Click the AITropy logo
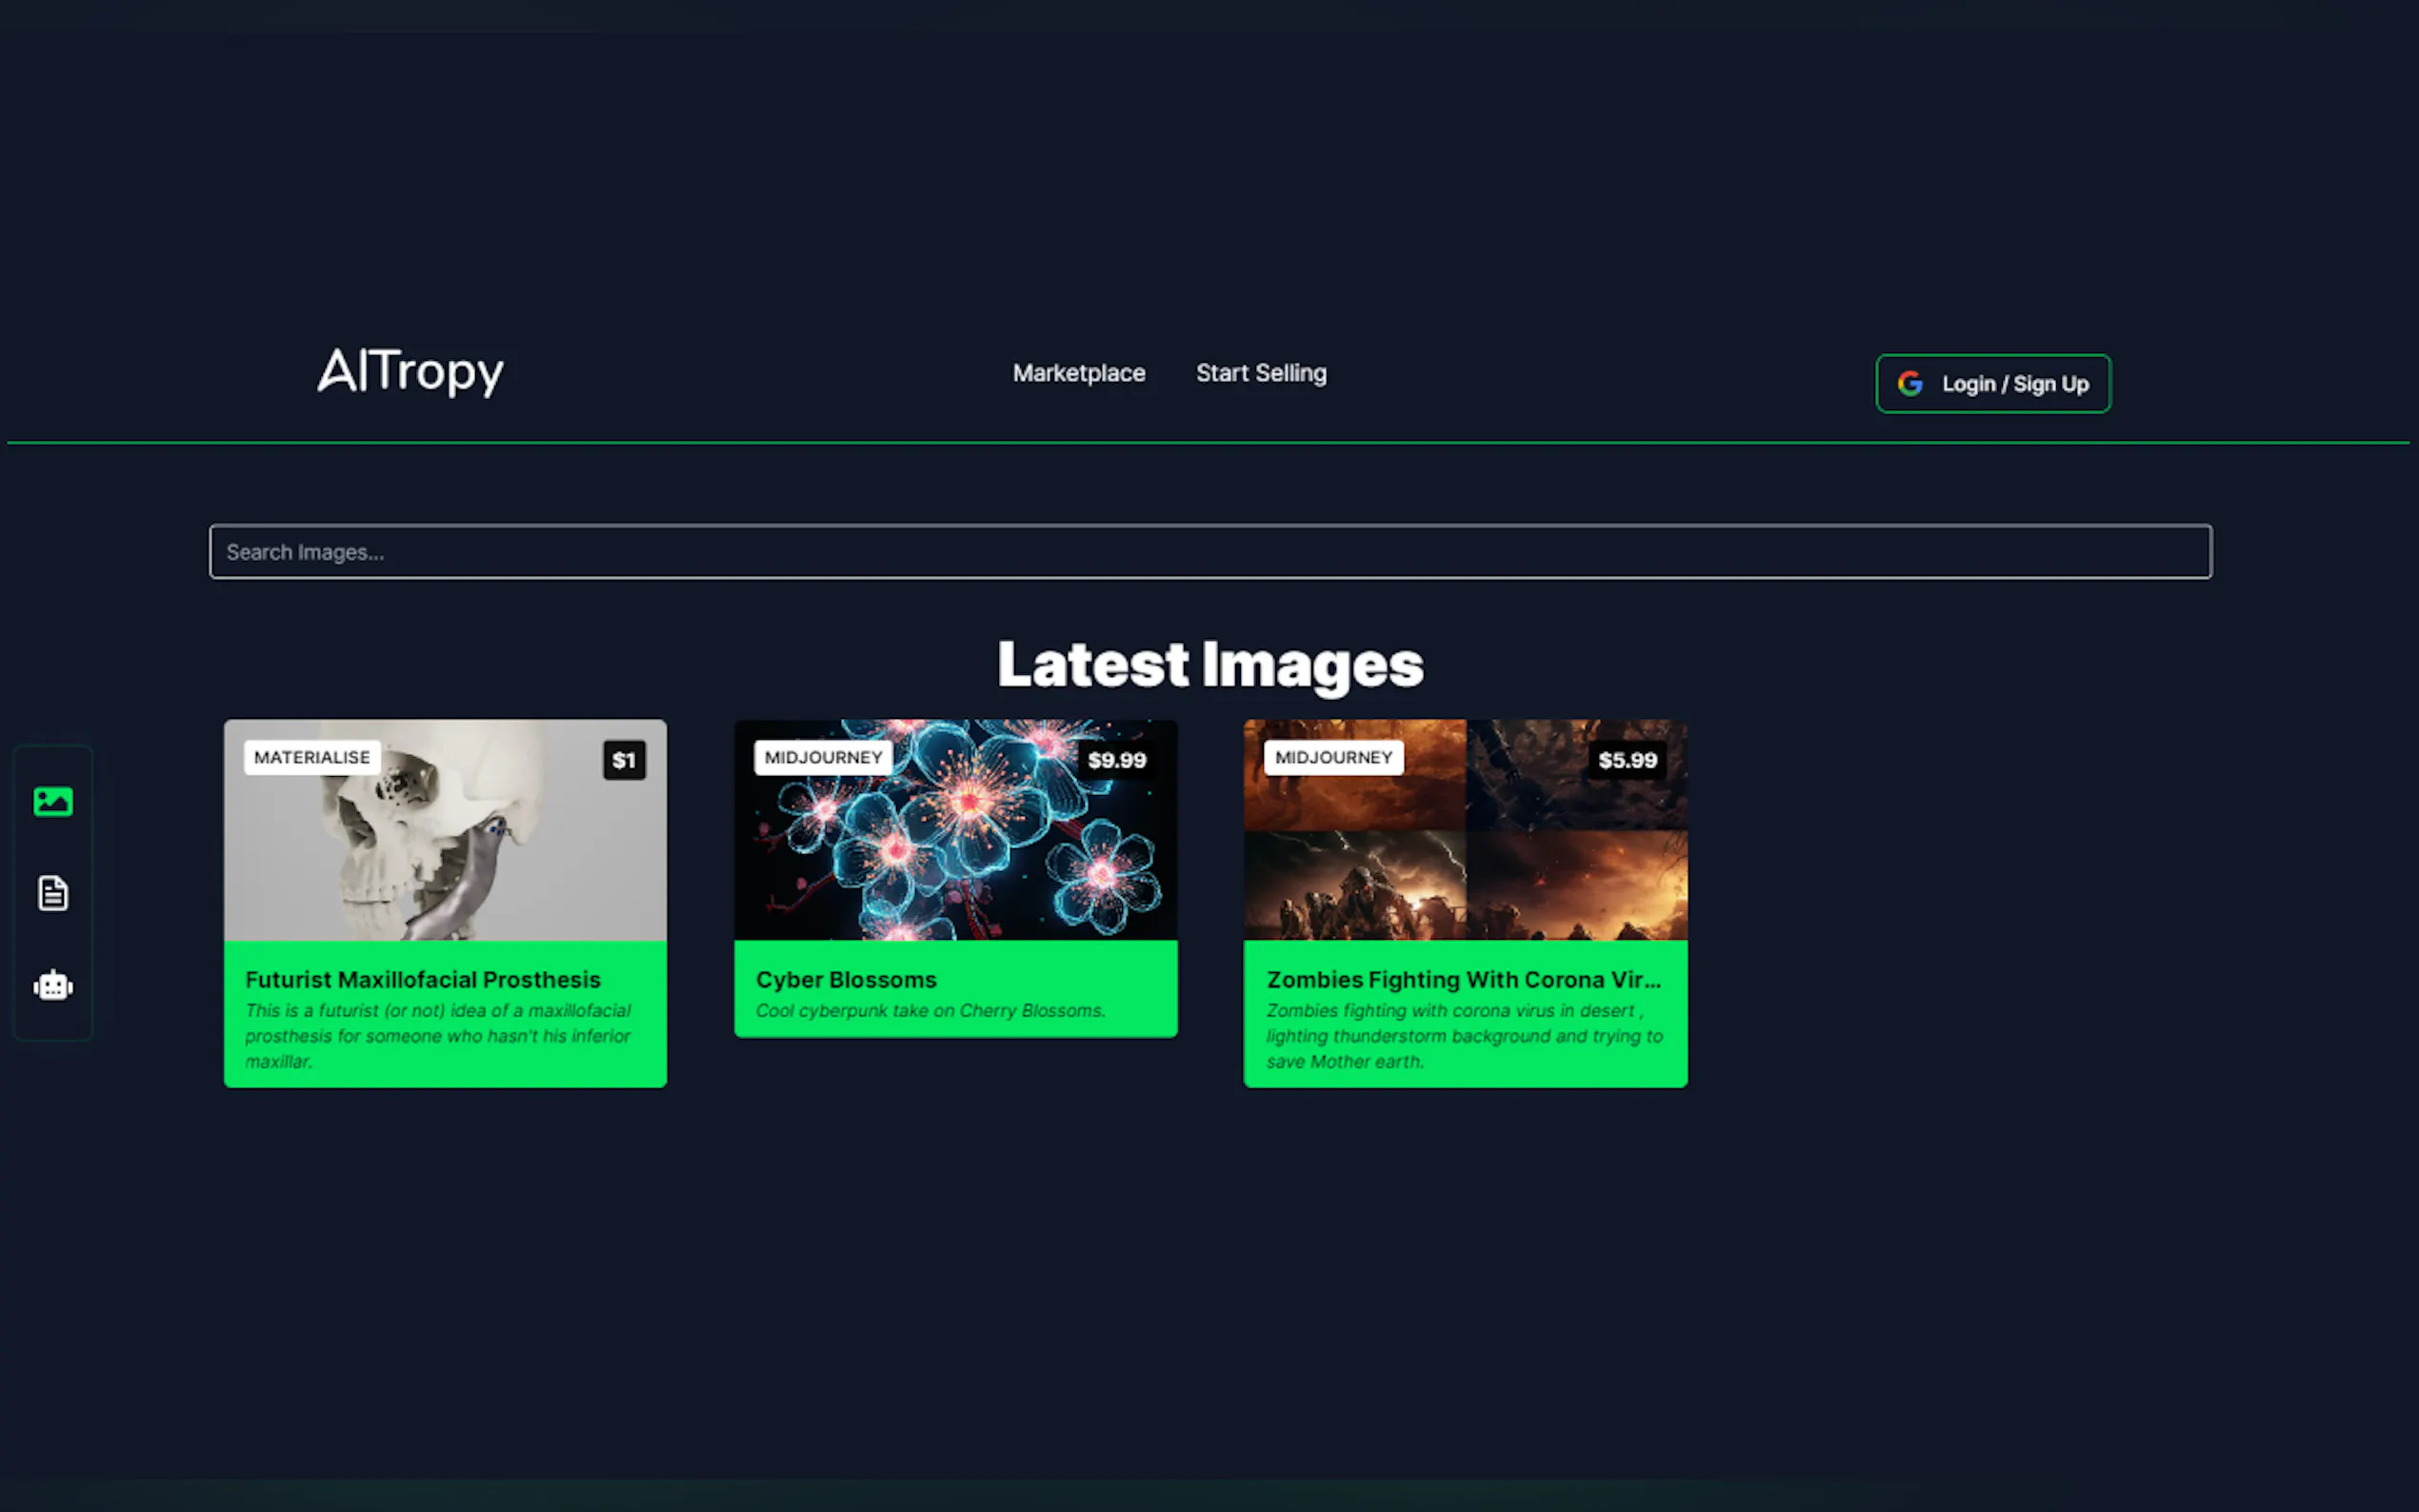The height and width of the screenshot is (1512, 2419). coord(411,372)
